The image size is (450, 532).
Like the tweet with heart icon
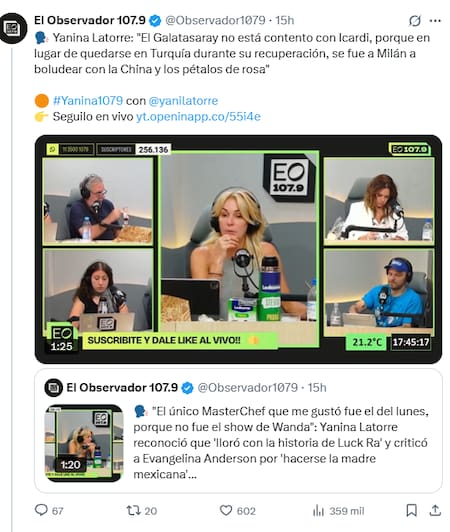click(x=226, y=510)
